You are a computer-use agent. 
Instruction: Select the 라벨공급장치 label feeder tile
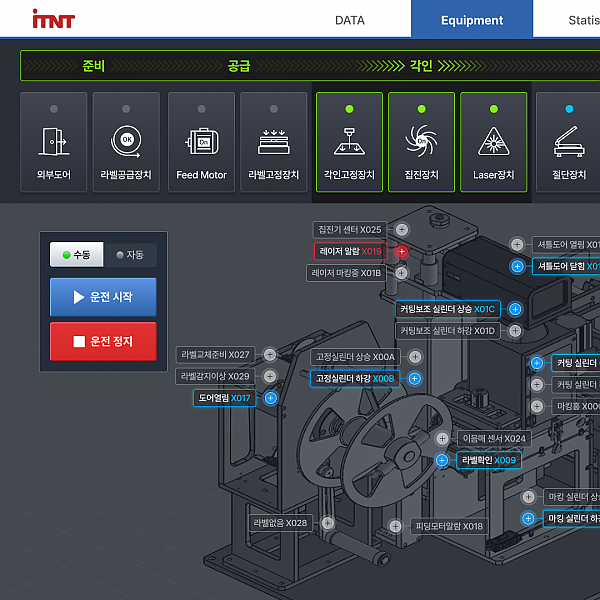coord(126,142)
